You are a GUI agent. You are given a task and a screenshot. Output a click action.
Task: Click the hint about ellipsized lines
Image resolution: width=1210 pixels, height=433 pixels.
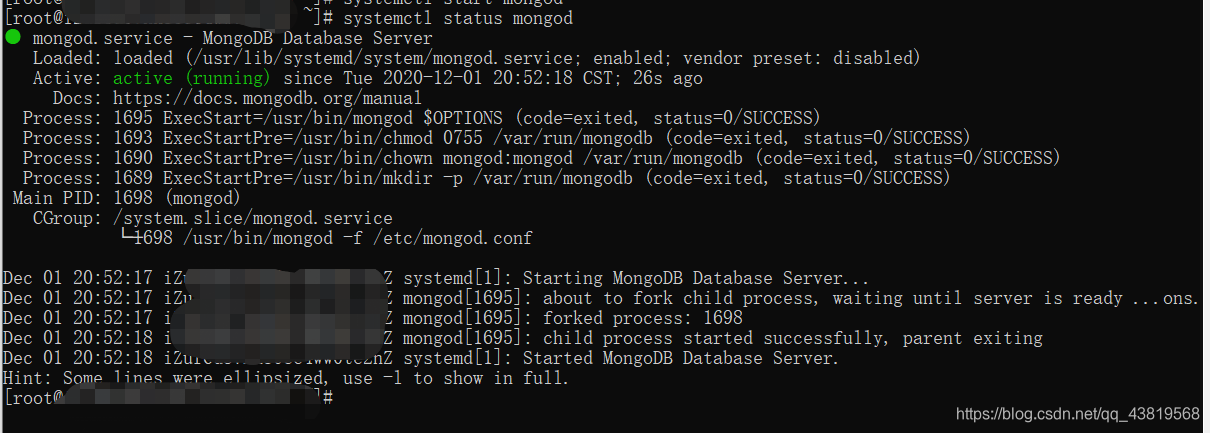coord(285,378)
